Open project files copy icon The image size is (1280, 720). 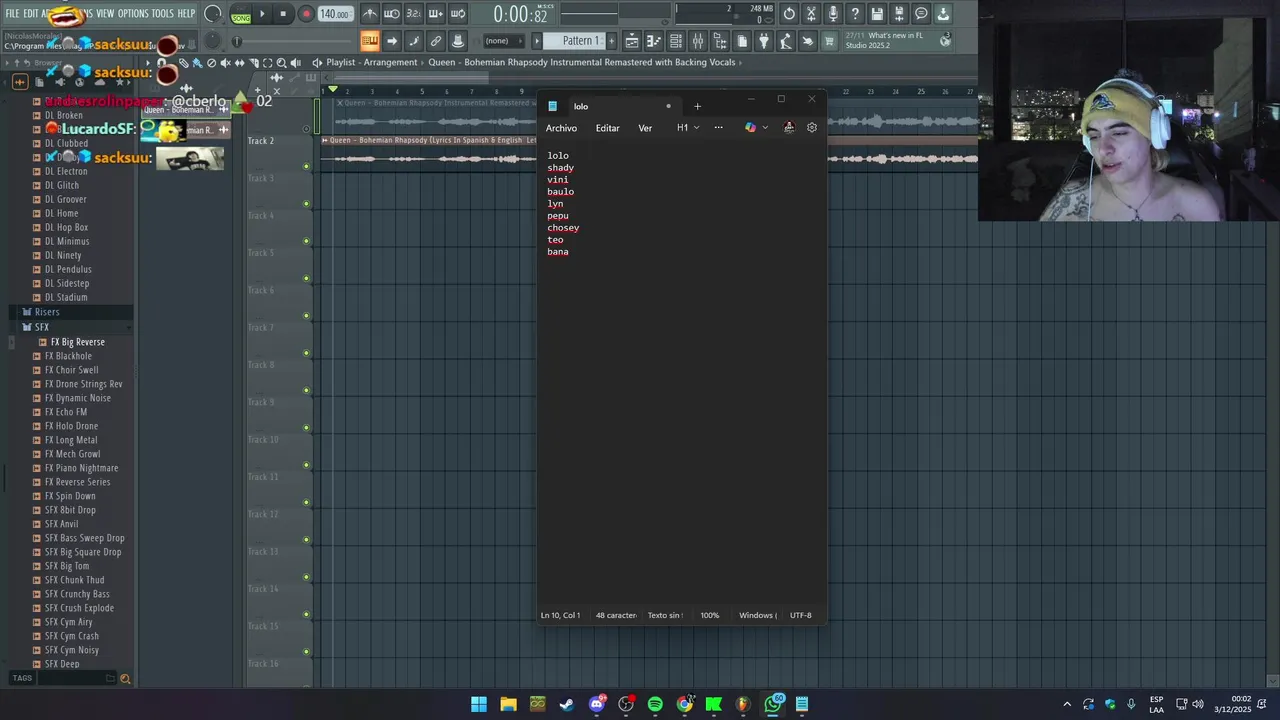point(742,41)
